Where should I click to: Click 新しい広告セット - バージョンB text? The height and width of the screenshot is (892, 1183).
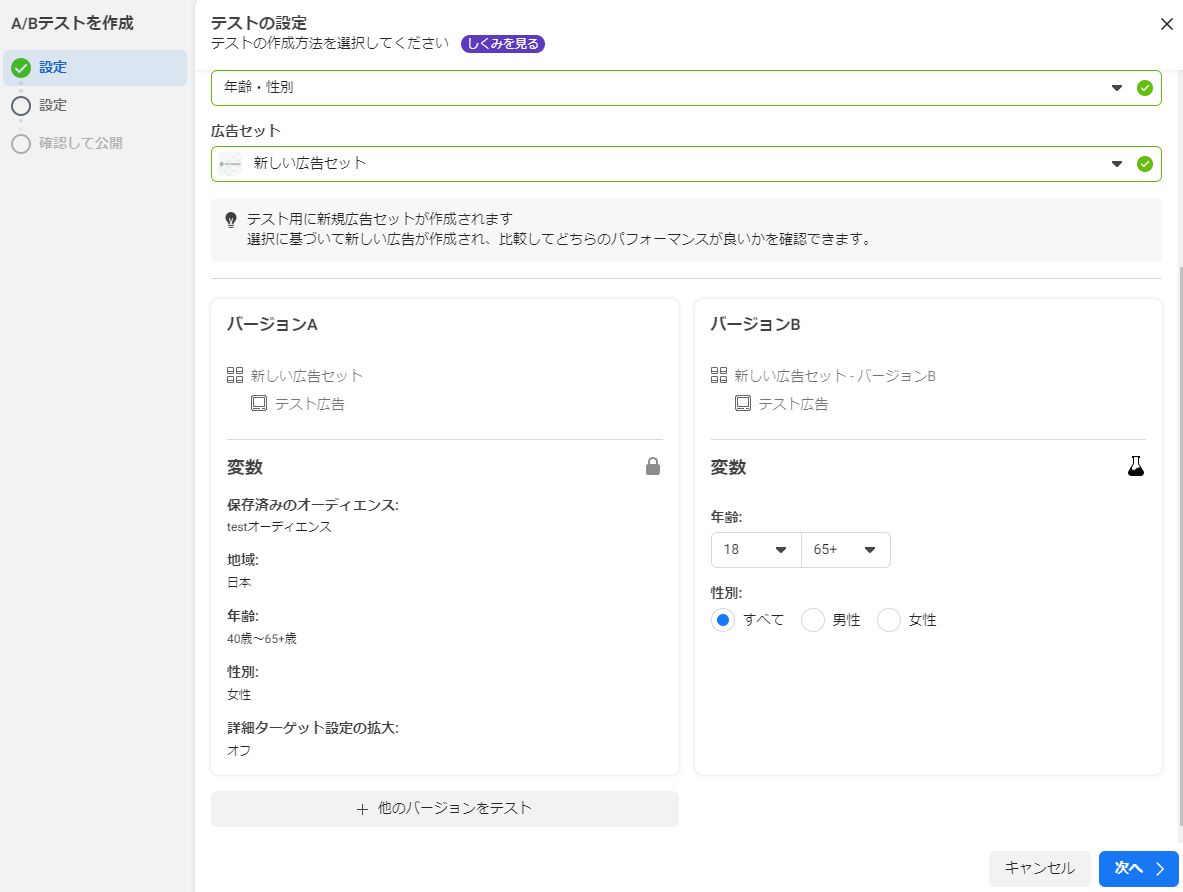click(834, 376)
